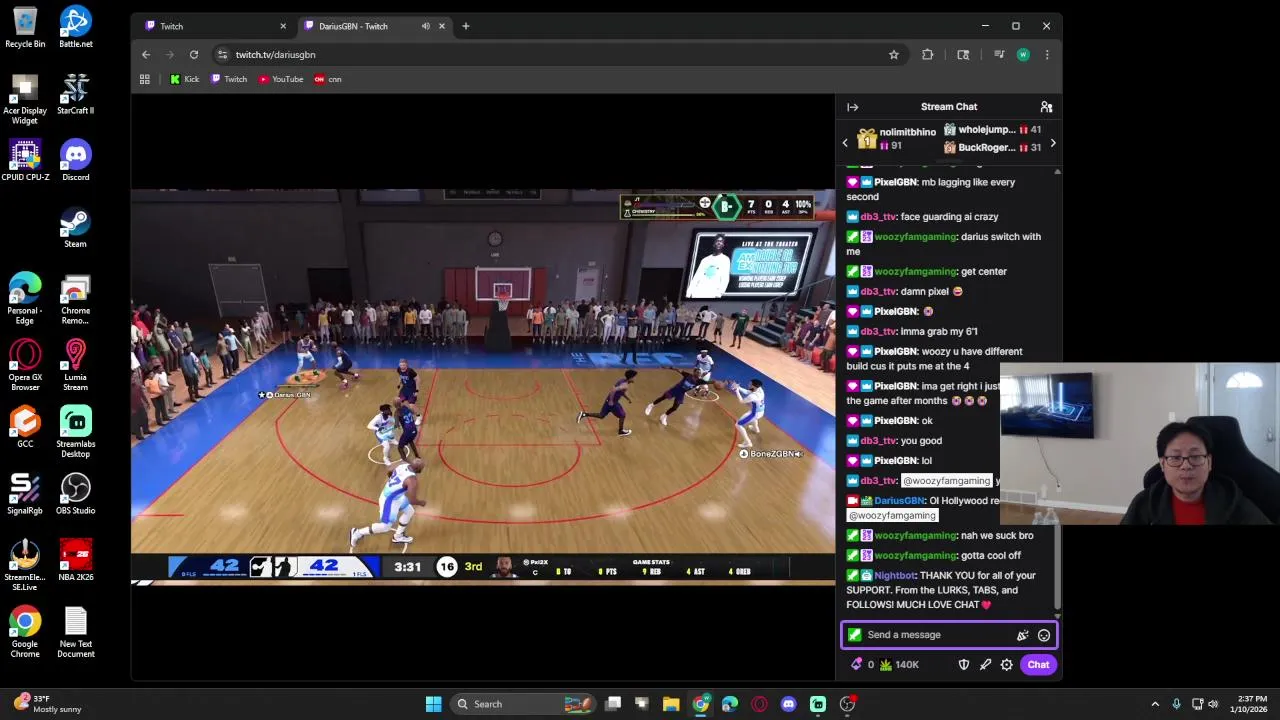Screen dimensions: 1280x720
Task: Click the basketball game stream video
Action: click(483, 385)
